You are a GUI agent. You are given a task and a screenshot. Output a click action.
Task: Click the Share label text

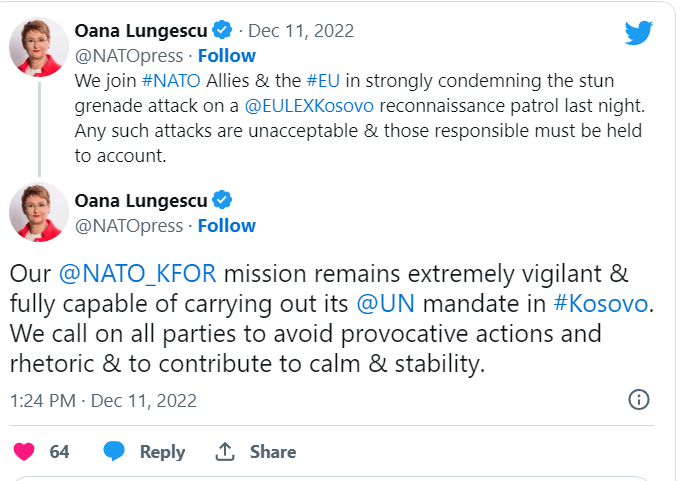pyautogui.click(x=272, y=452)
